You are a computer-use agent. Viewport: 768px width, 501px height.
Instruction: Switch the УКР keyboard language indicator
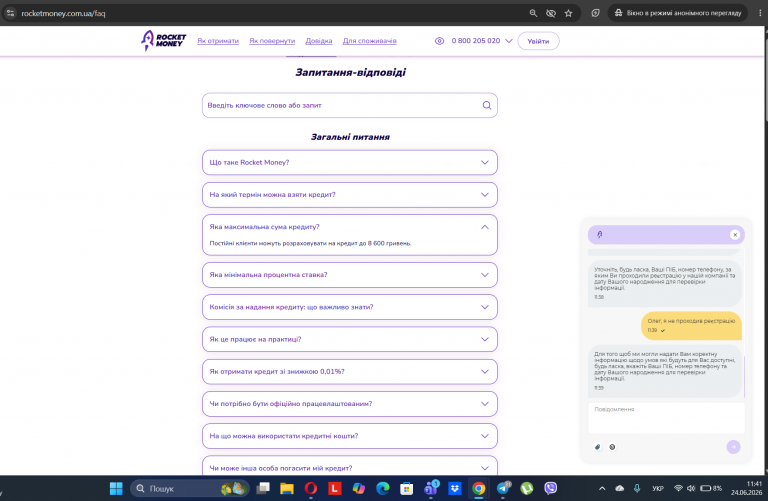(658, 488)
